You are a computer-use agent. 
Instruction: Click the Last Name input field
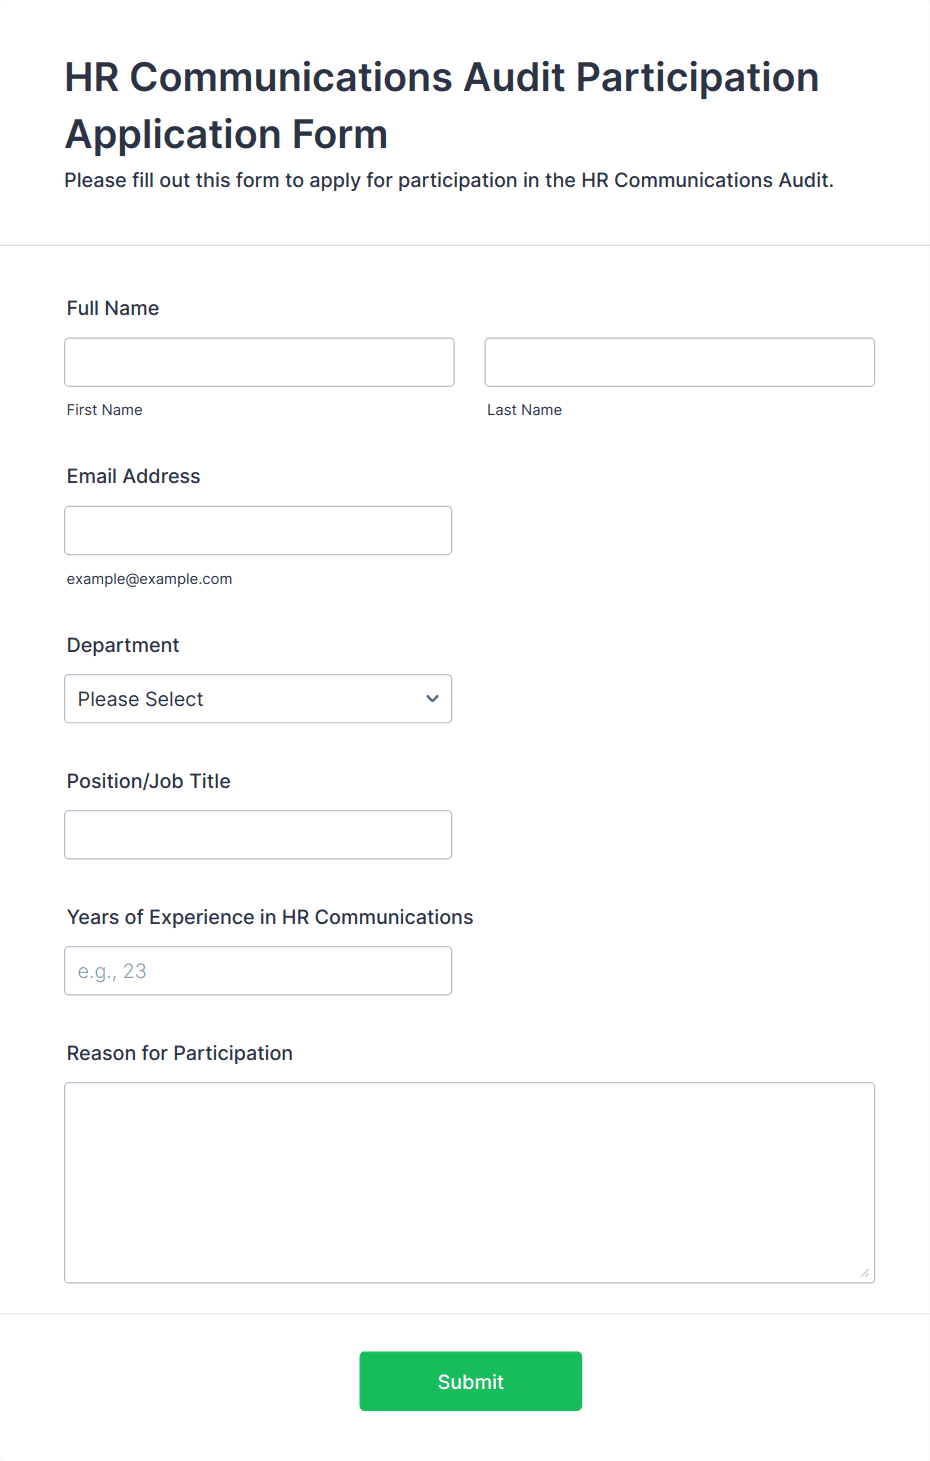[x=679, y=362]
